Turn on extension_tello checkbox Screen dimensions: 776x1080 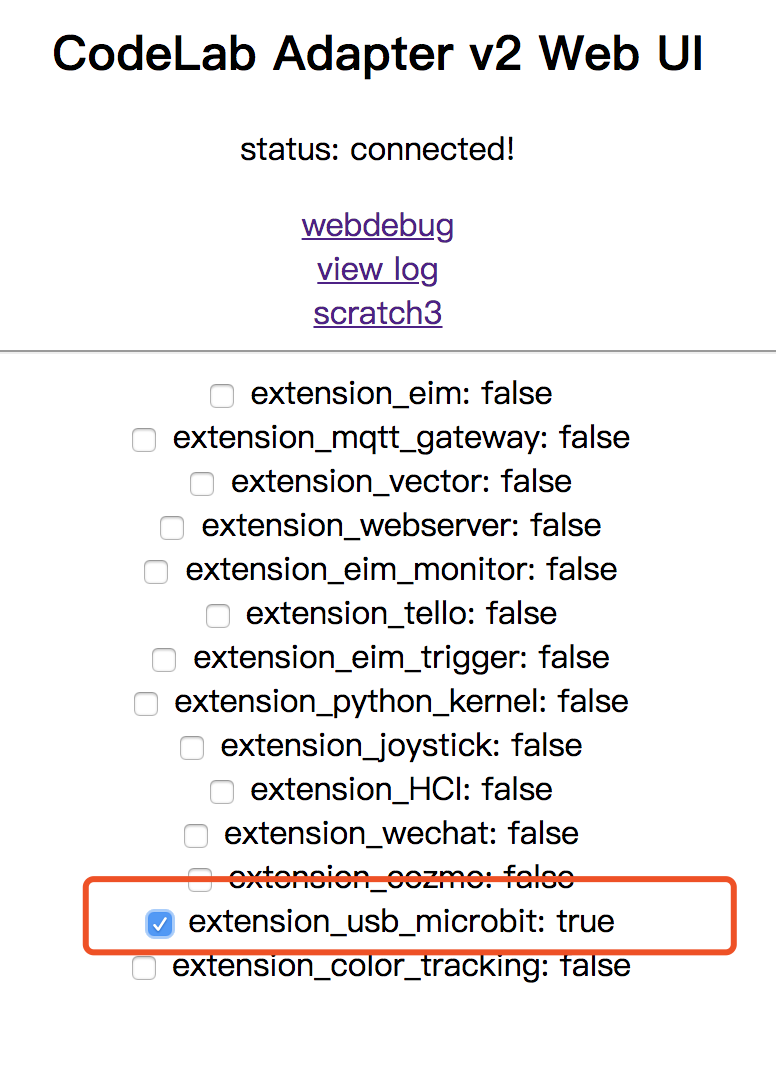pos(217,616)
